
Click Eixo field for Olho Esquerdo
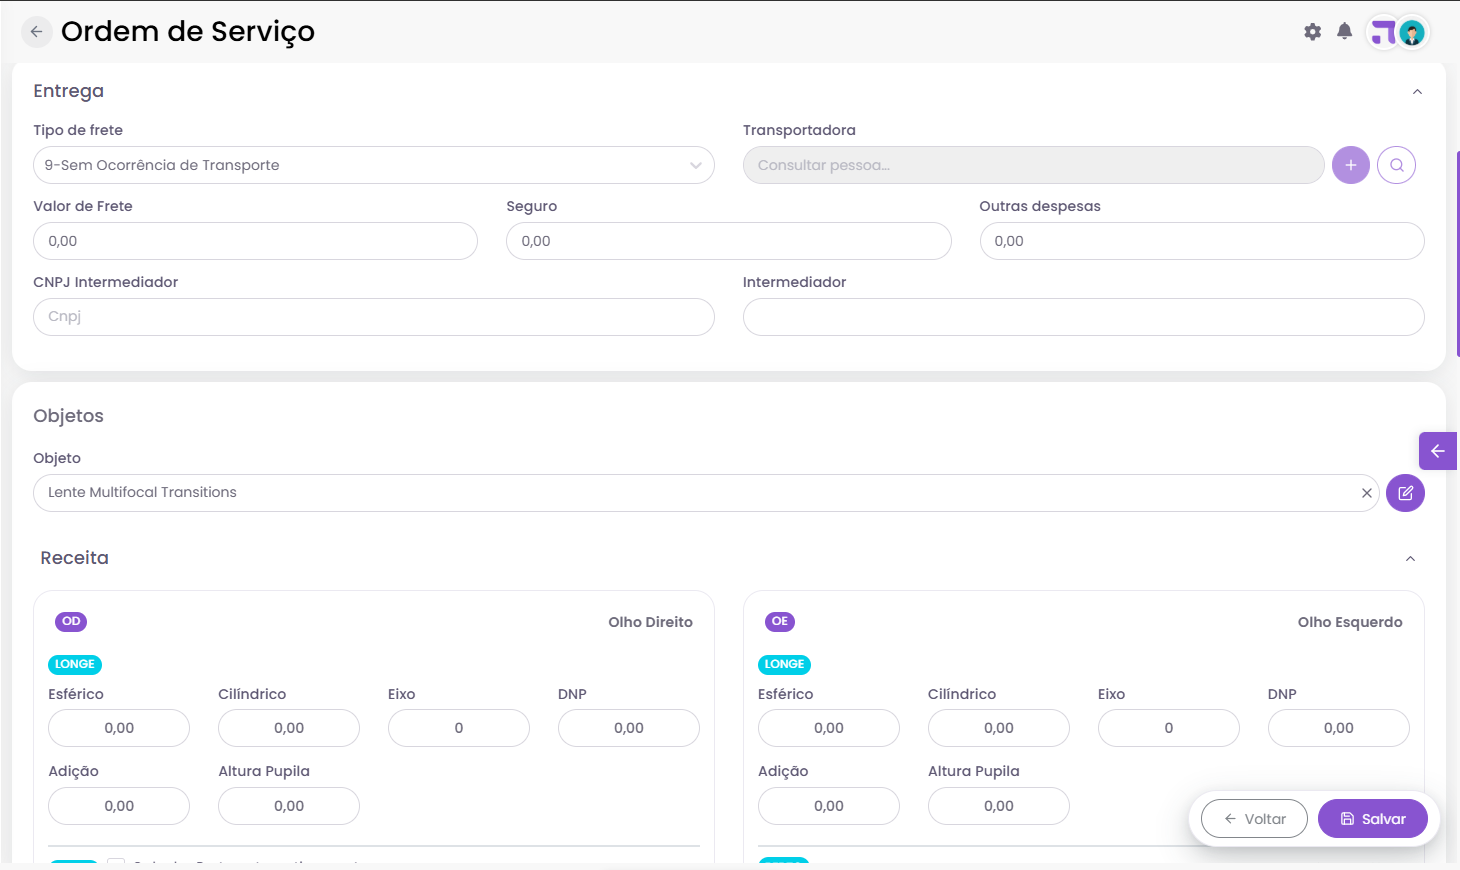pos(1169,728)
